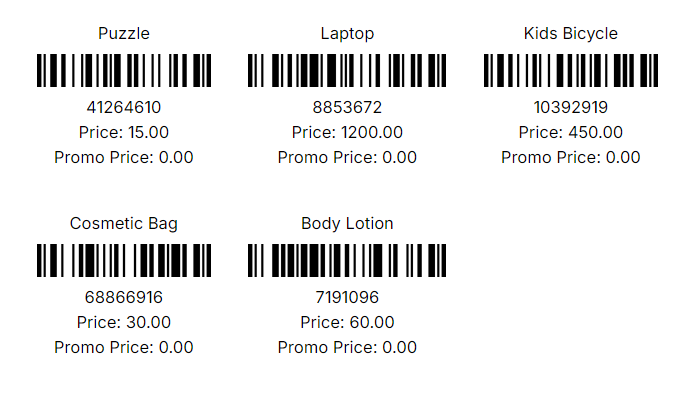Click barcode number 10392919
691x417 pixels.
point(571,107)
